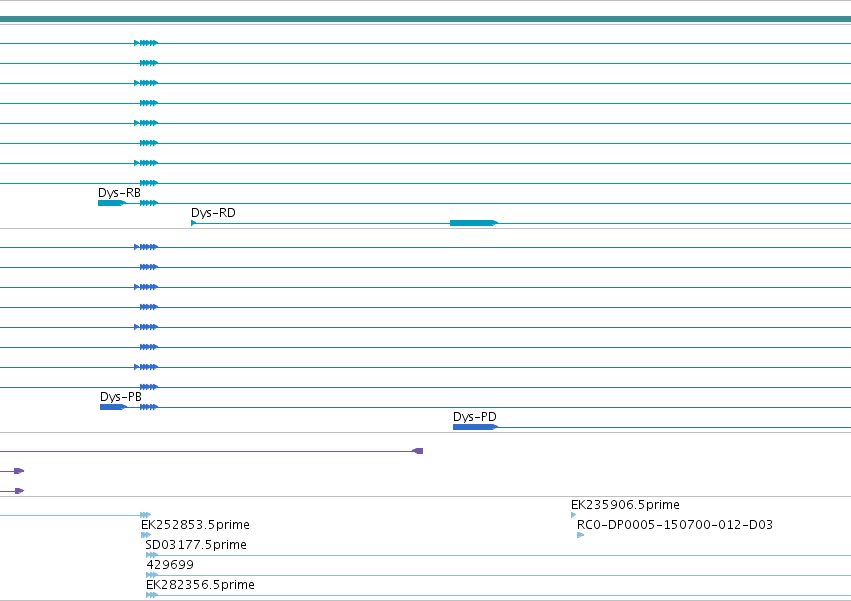Select the purple reverse-strand exon end of long line
This screenshot has width=851, height=601.
pos(417,451)
